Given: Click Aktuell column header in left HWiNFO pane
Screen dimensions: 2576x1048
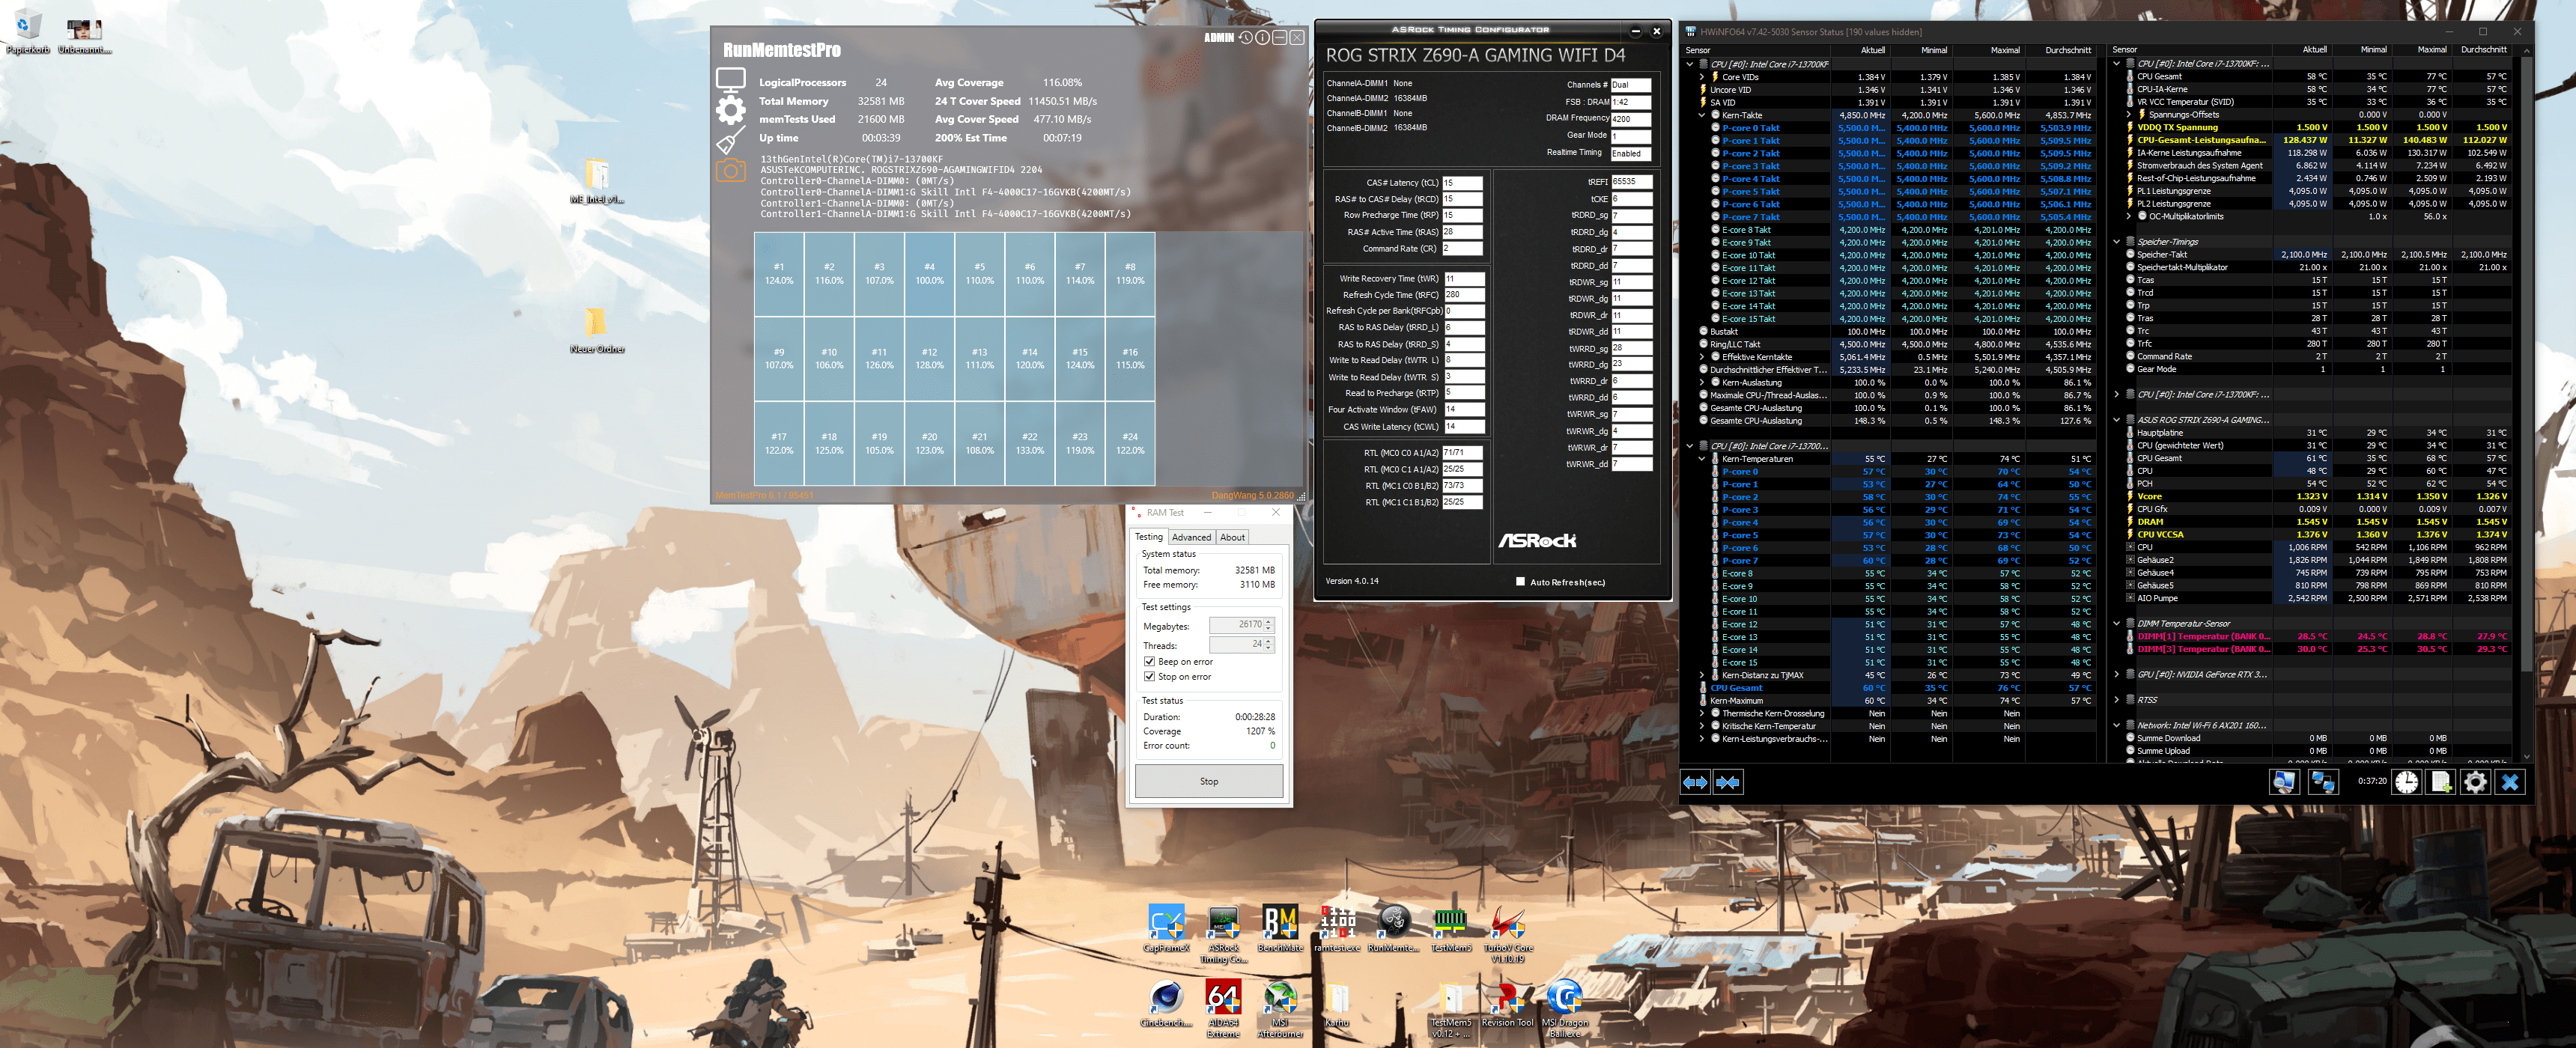Looking at the screenshot, I should (x=1860, y=50).
